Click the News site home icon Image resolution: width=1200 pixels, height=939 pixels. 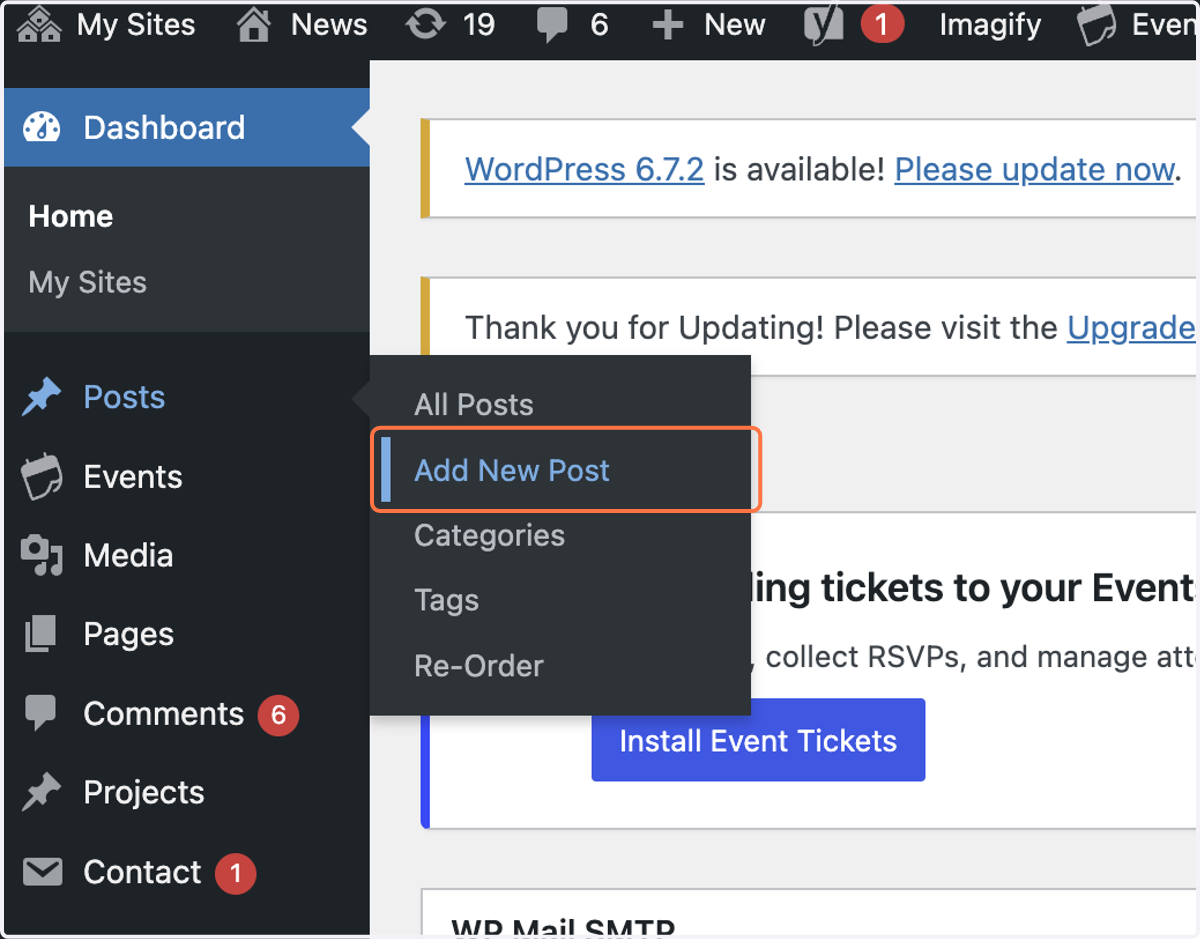[254, 24]
